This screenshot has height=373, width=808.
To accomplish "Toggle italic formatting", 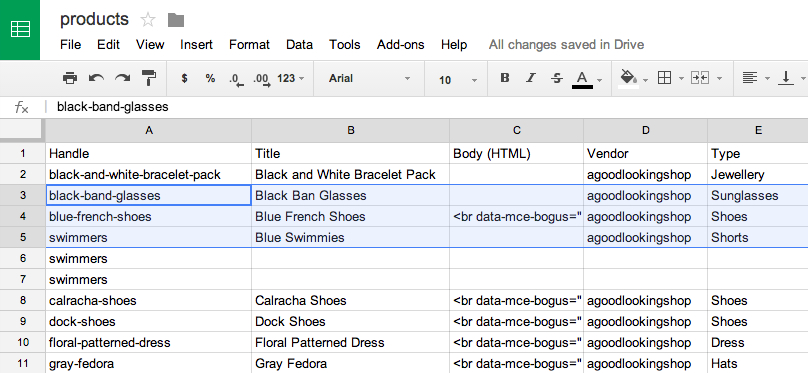I will click(x=531, y=78).
